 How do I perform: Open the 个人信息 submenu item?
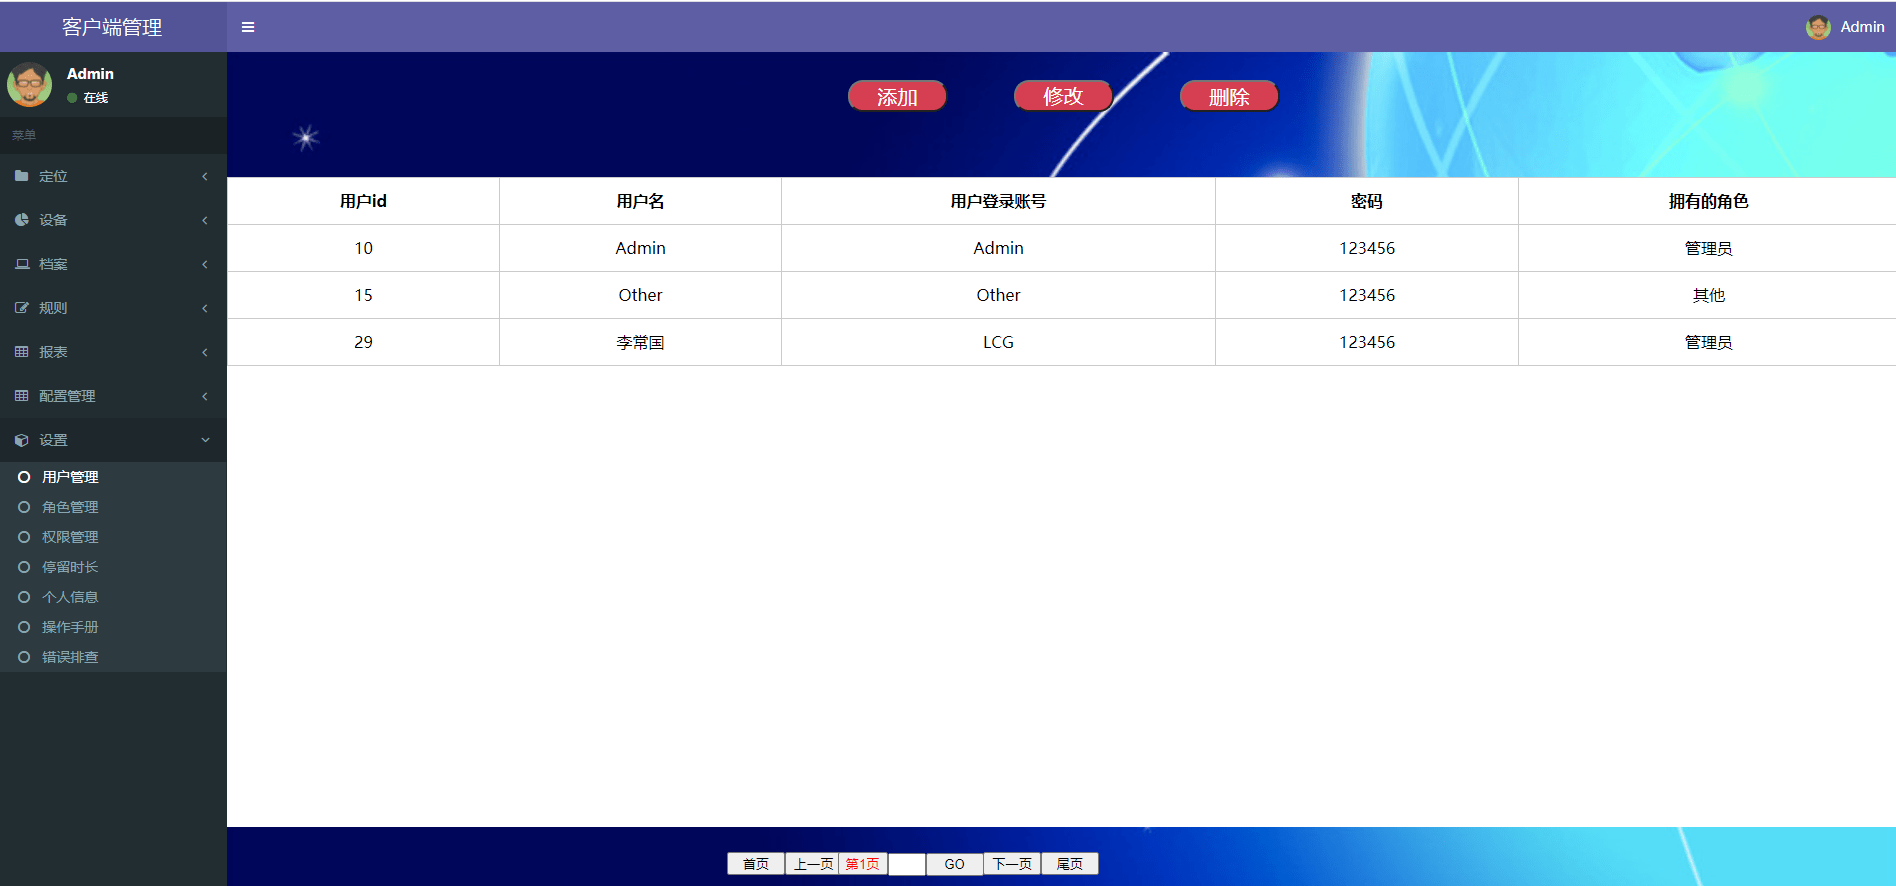point(113,597)
